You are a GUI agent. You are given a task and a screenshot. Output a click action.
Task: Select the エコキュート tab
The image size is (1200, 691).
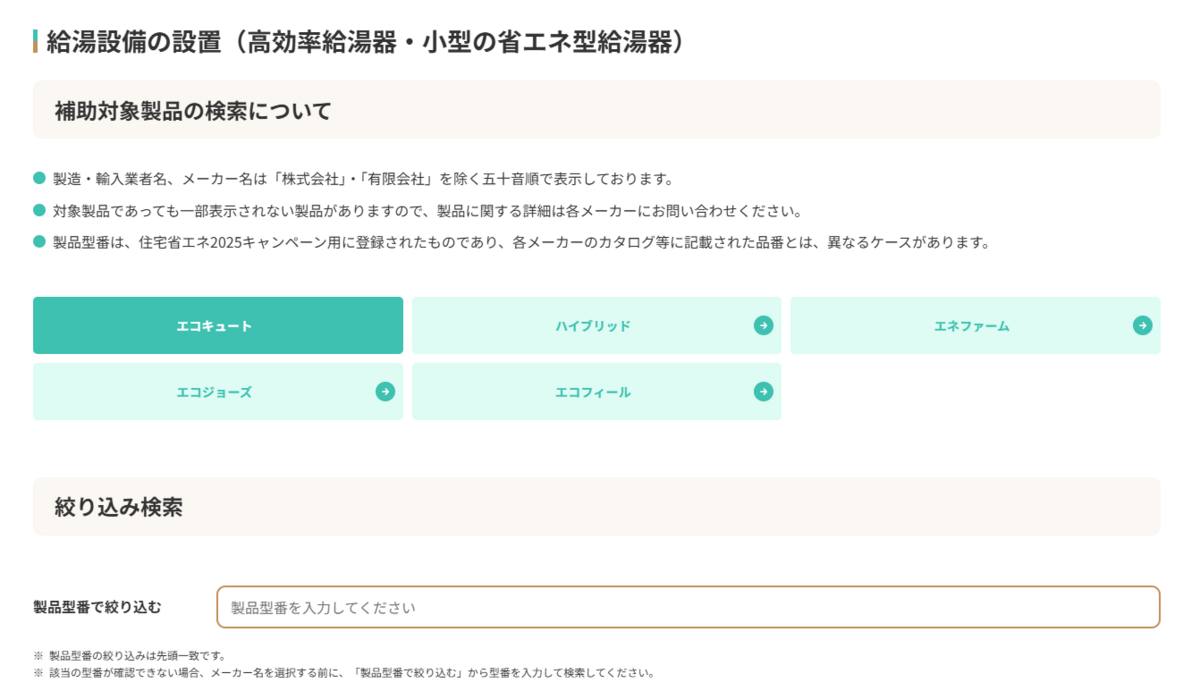[218, 325]
